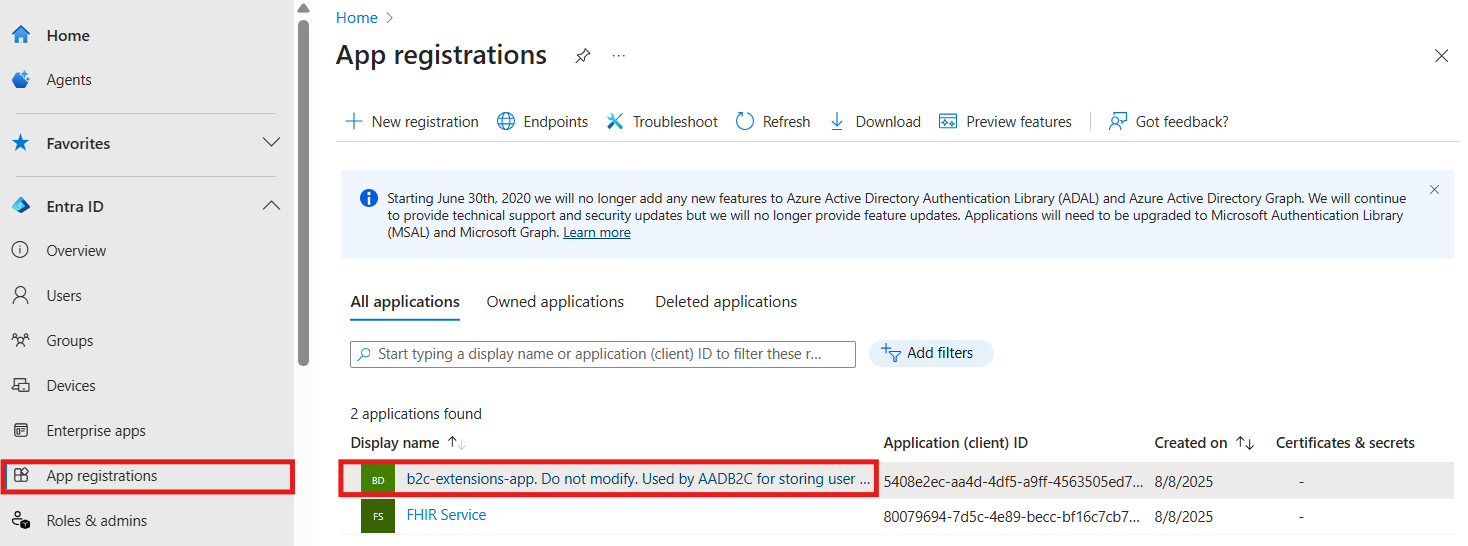Image resolution: width=1468 pixels, height=546 pixels.
Task: Click the Preview features icon
Action: pyautogui.click(x=948, y=121)
